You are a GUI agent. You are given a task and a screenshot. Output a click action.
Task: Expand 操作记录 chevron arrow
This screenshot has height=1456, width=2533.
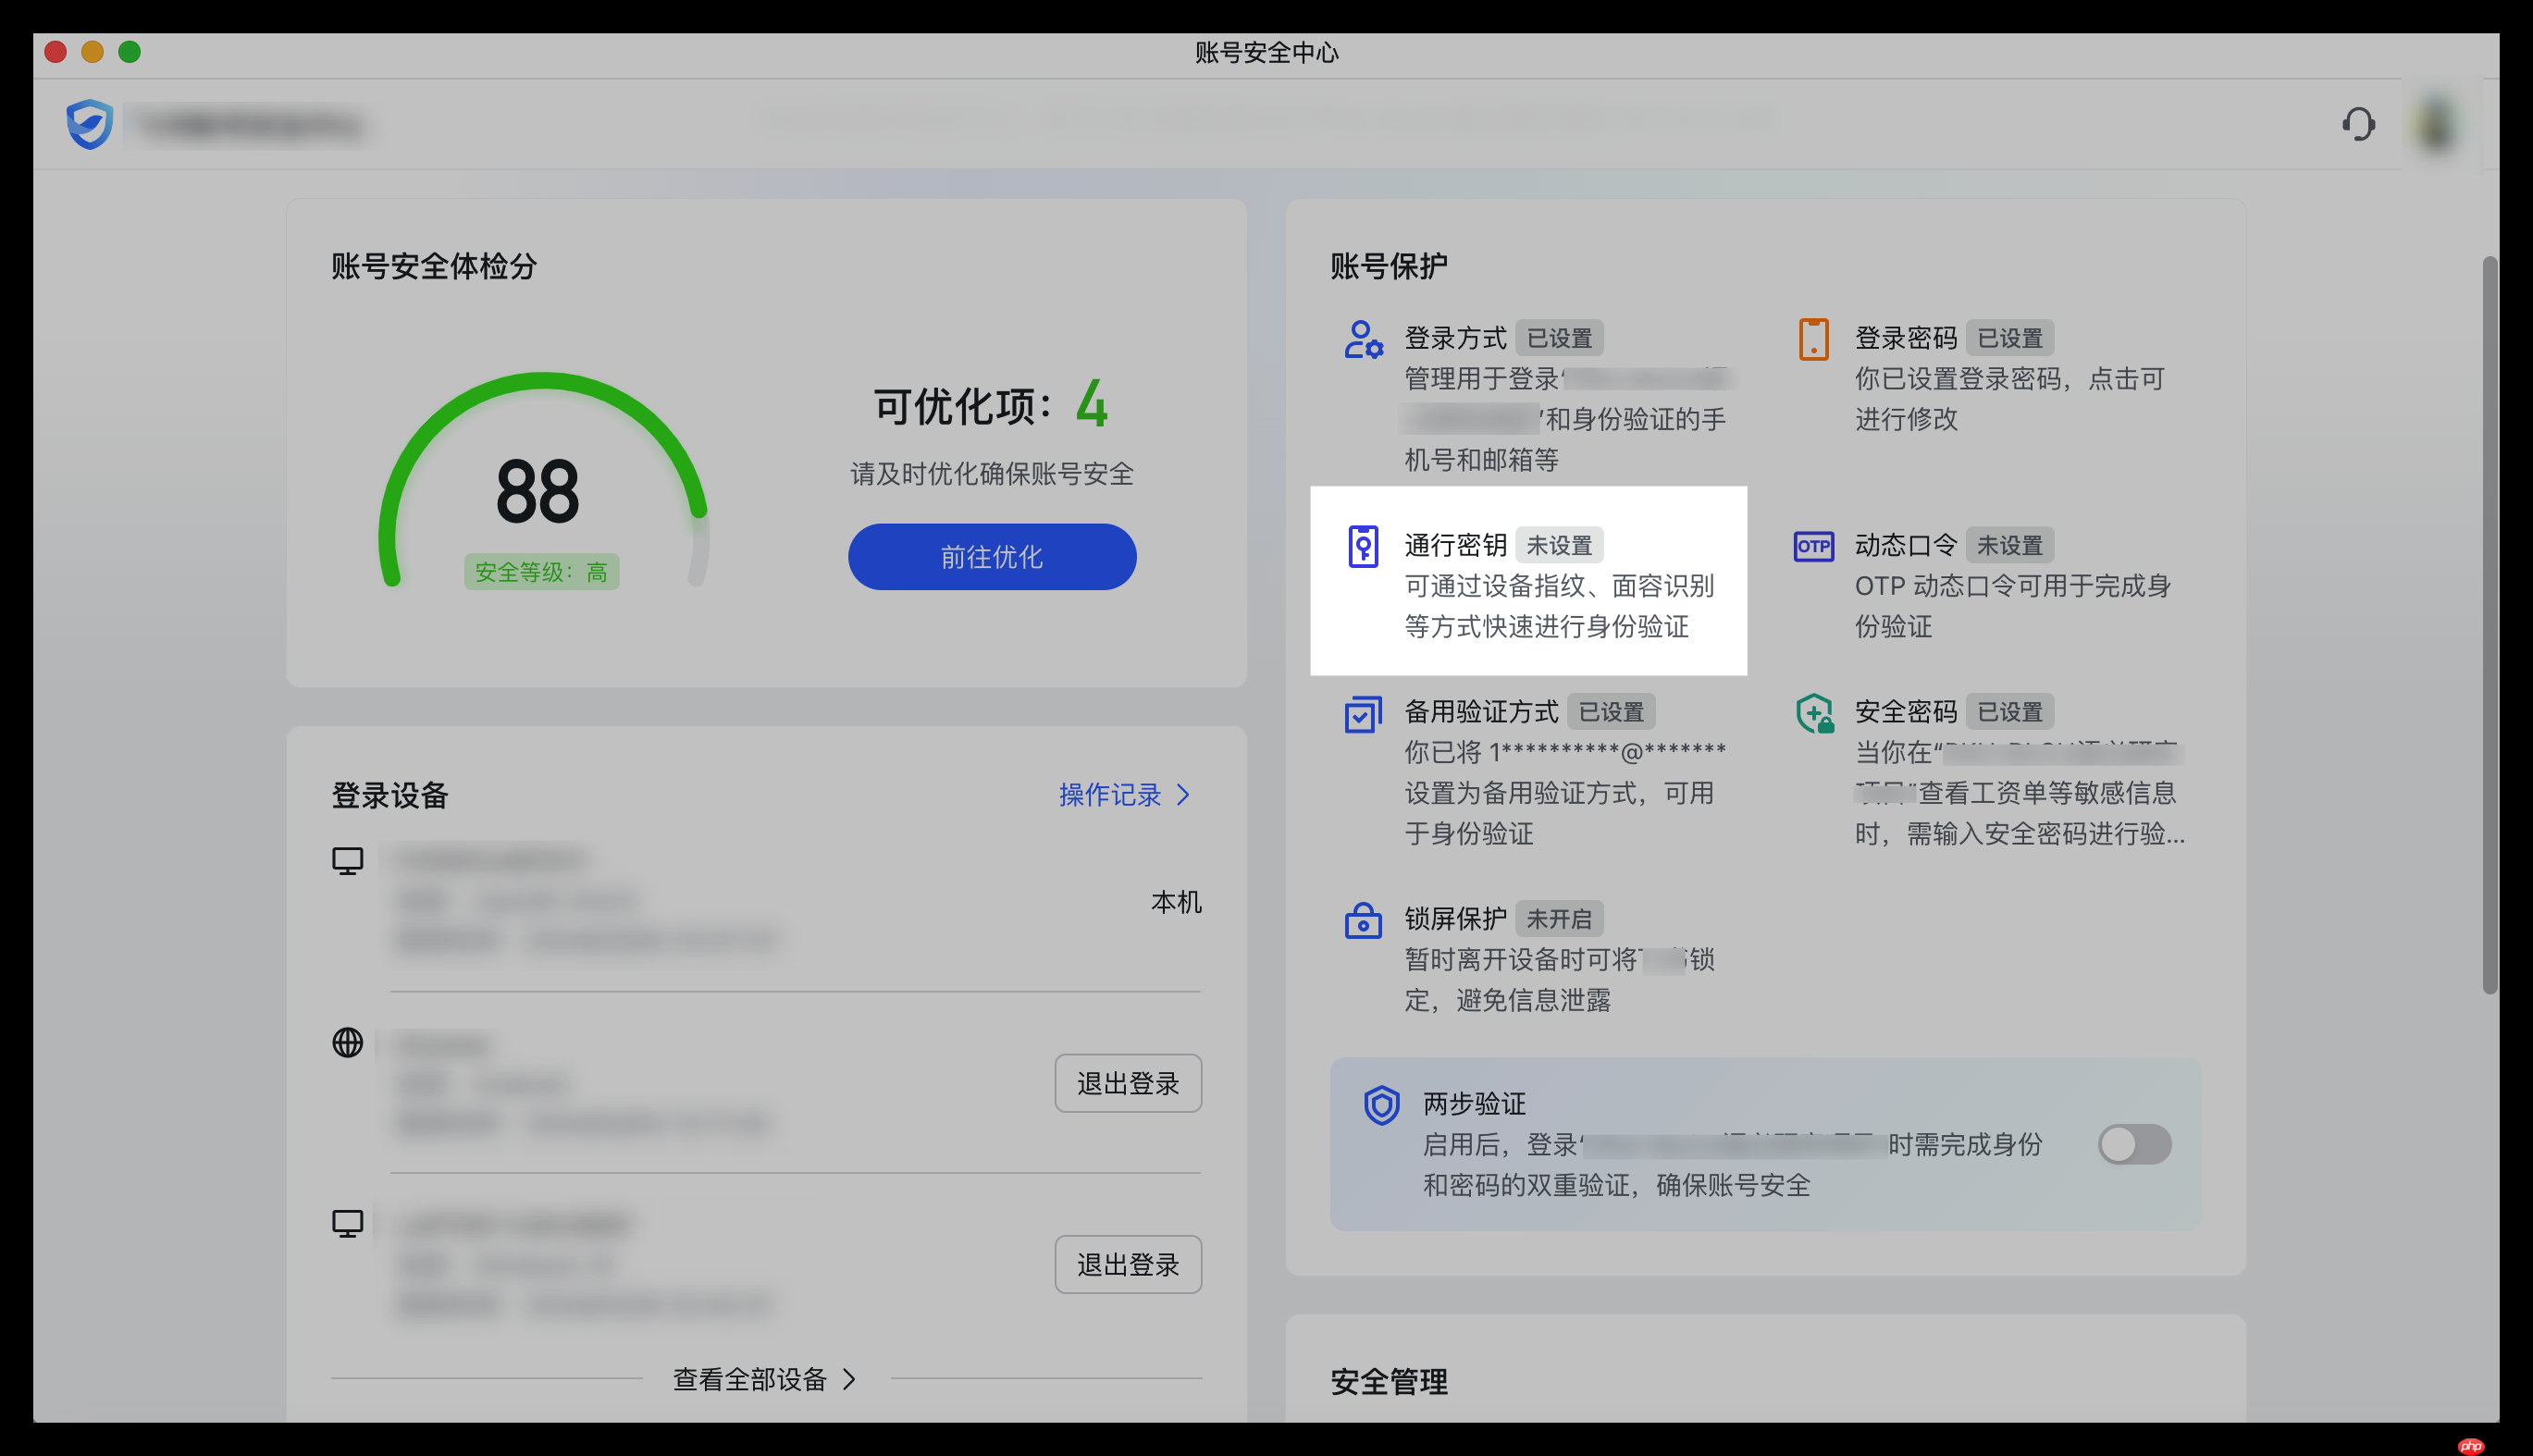click(x=1184, y=795)
